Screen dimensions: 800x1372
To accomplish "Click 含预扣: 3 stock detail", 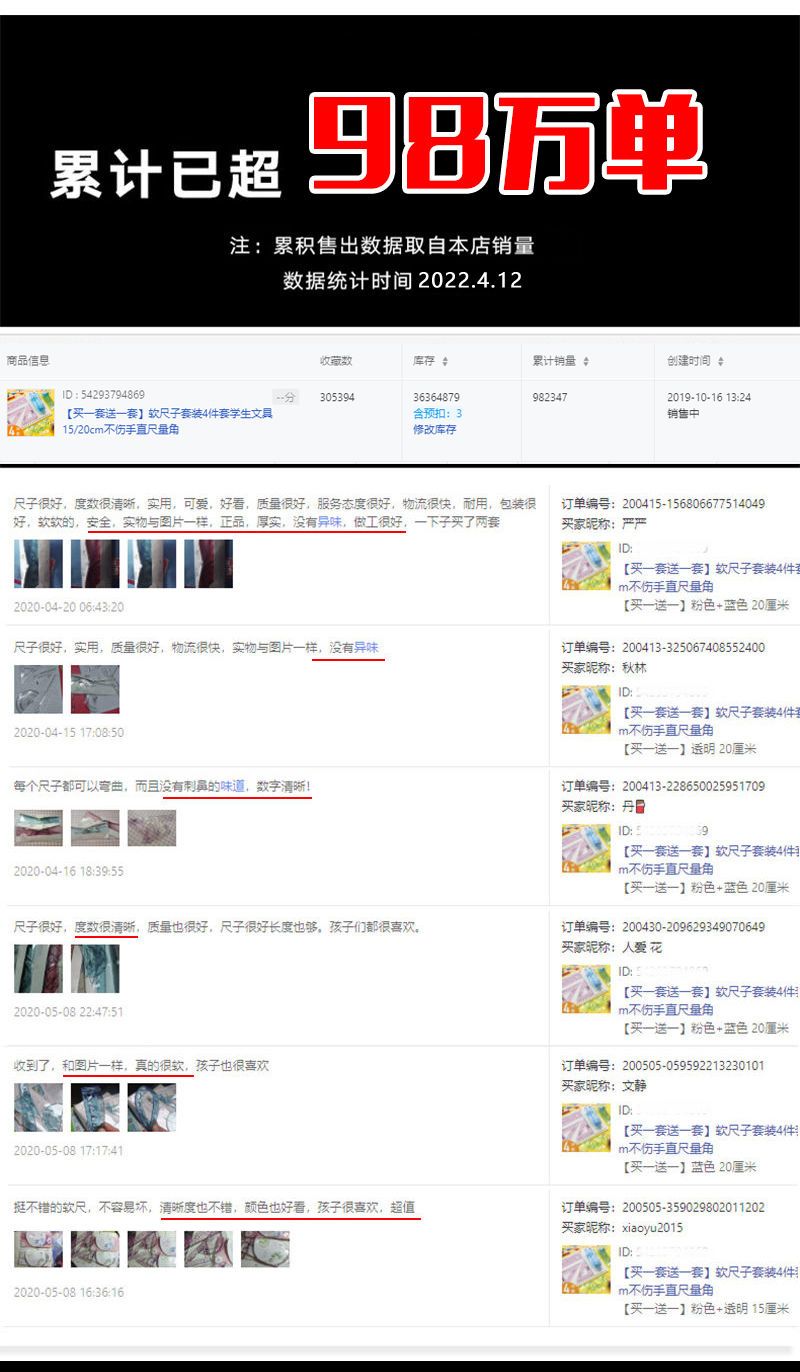I will (x=438, y=413).
